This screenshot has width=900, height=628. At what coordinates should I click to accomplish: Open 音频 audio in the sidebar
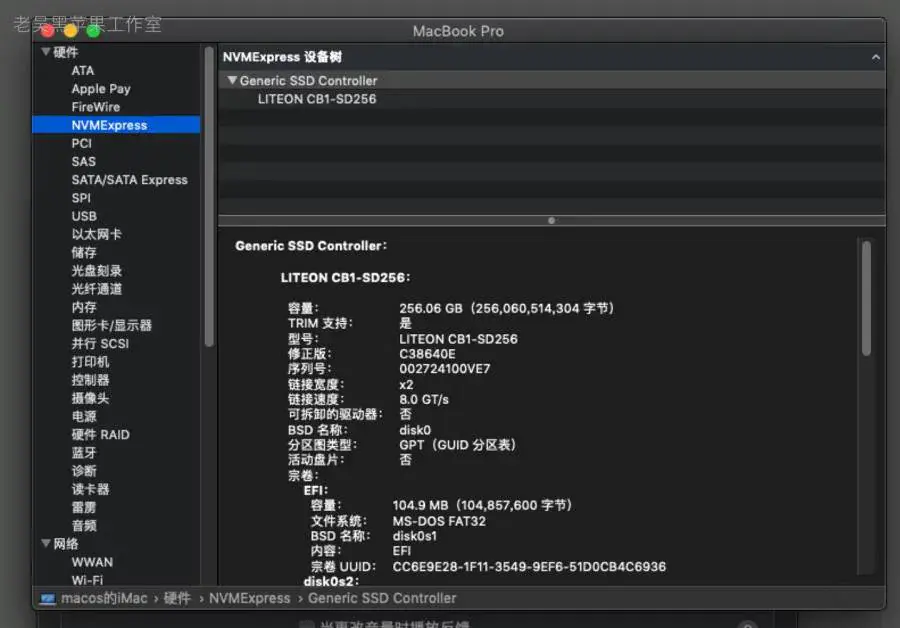84,526
